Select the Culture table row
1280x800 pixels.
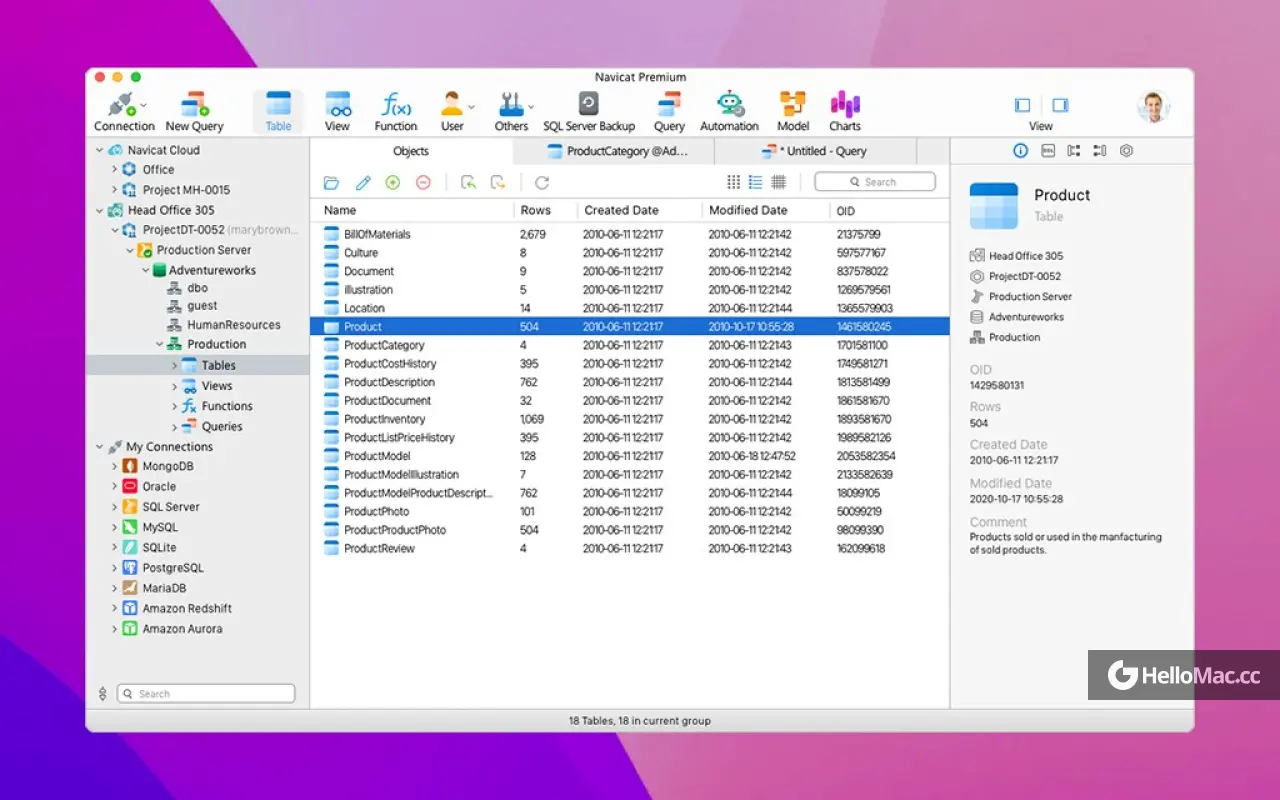click(630, 253)
